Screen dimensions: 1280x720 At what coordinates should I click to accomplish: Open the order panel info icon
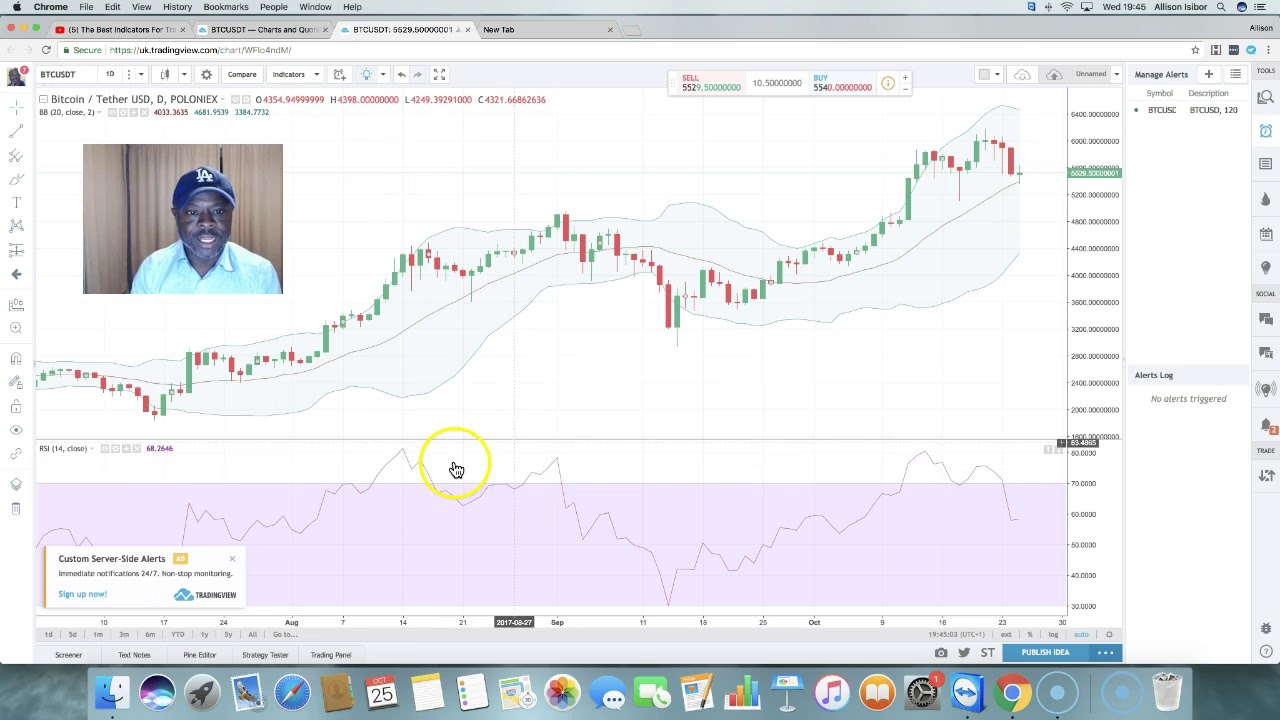[x=888, y=83]
